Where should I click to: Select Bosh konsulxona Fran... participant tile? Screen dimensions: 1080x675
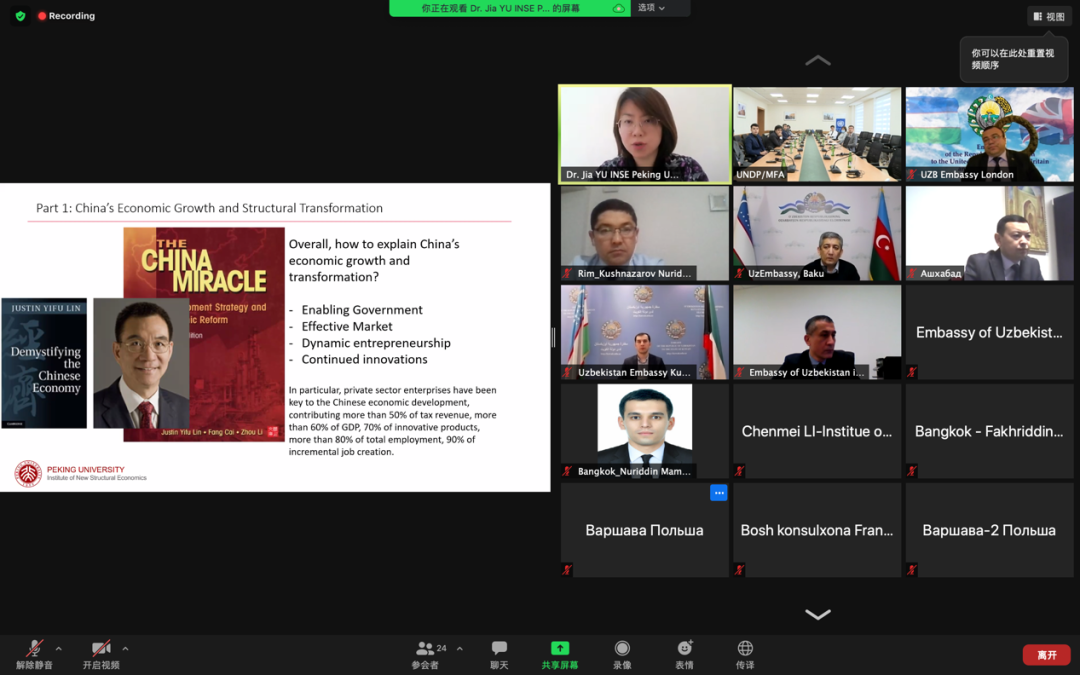[x=817, y=530]
